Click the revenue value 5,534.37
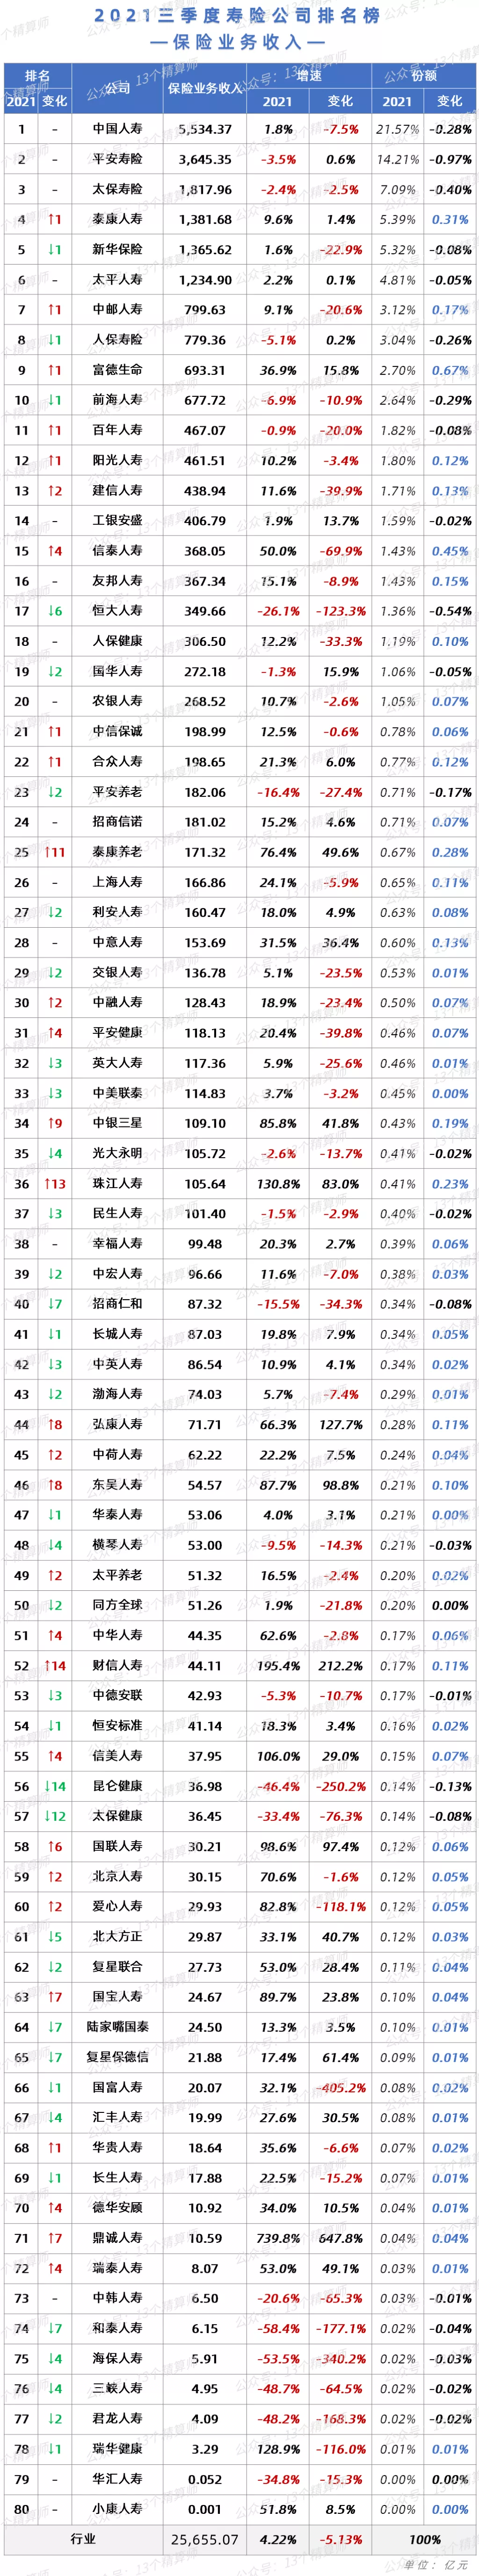Screen dimensions: 479x2576 coord(205,129)
